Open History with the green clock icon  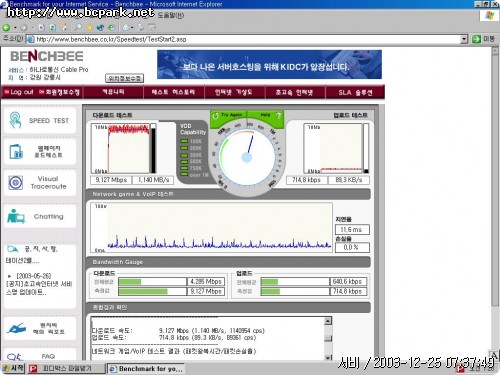(111, 27)
